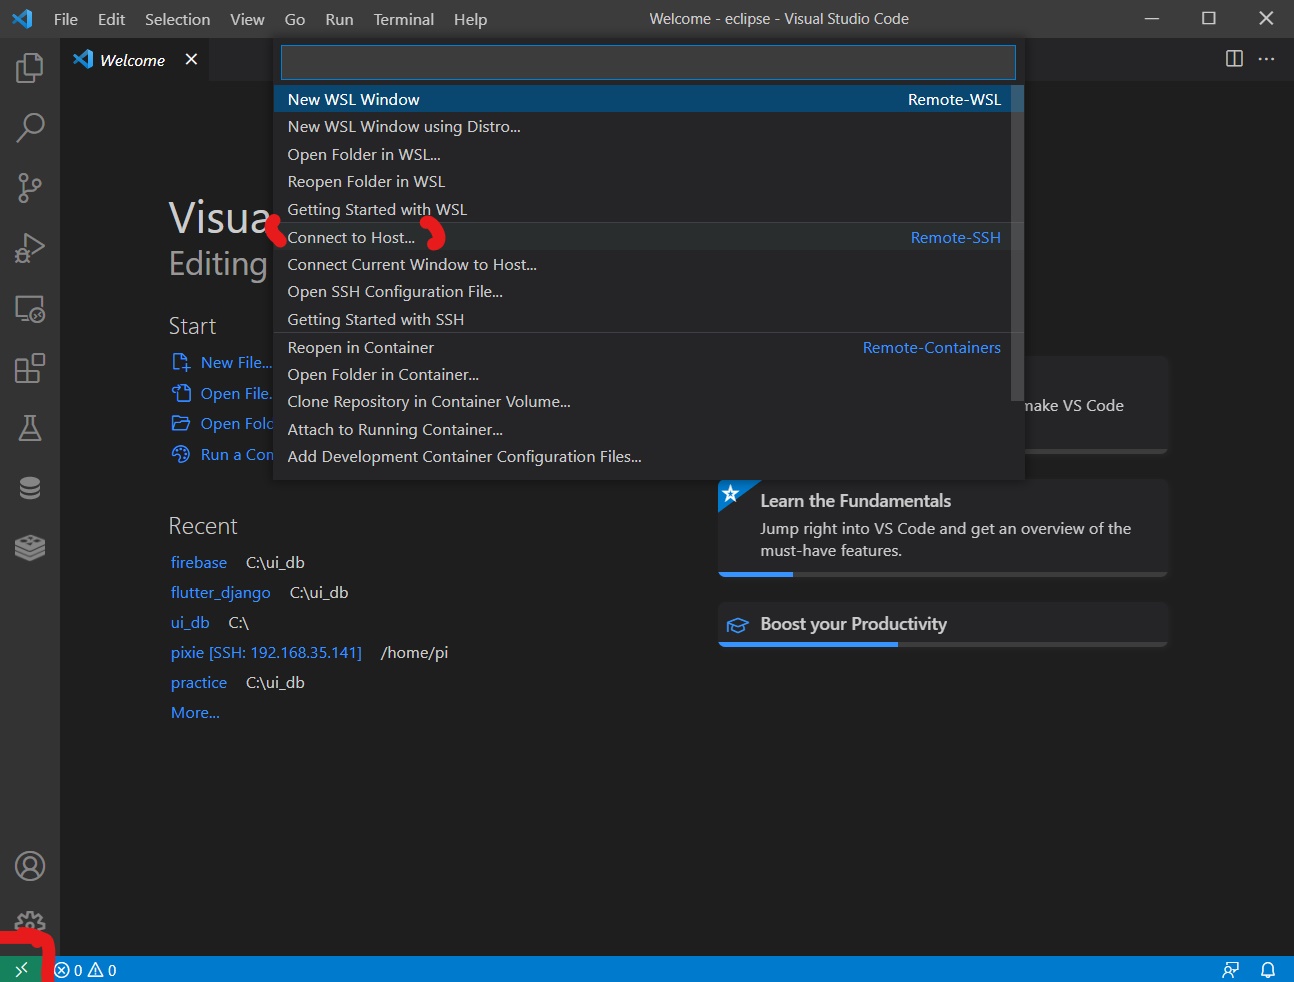The height and width of the screenshot is (982, 1294).
Task: Open the Run menu
Action: click(339, 19)
